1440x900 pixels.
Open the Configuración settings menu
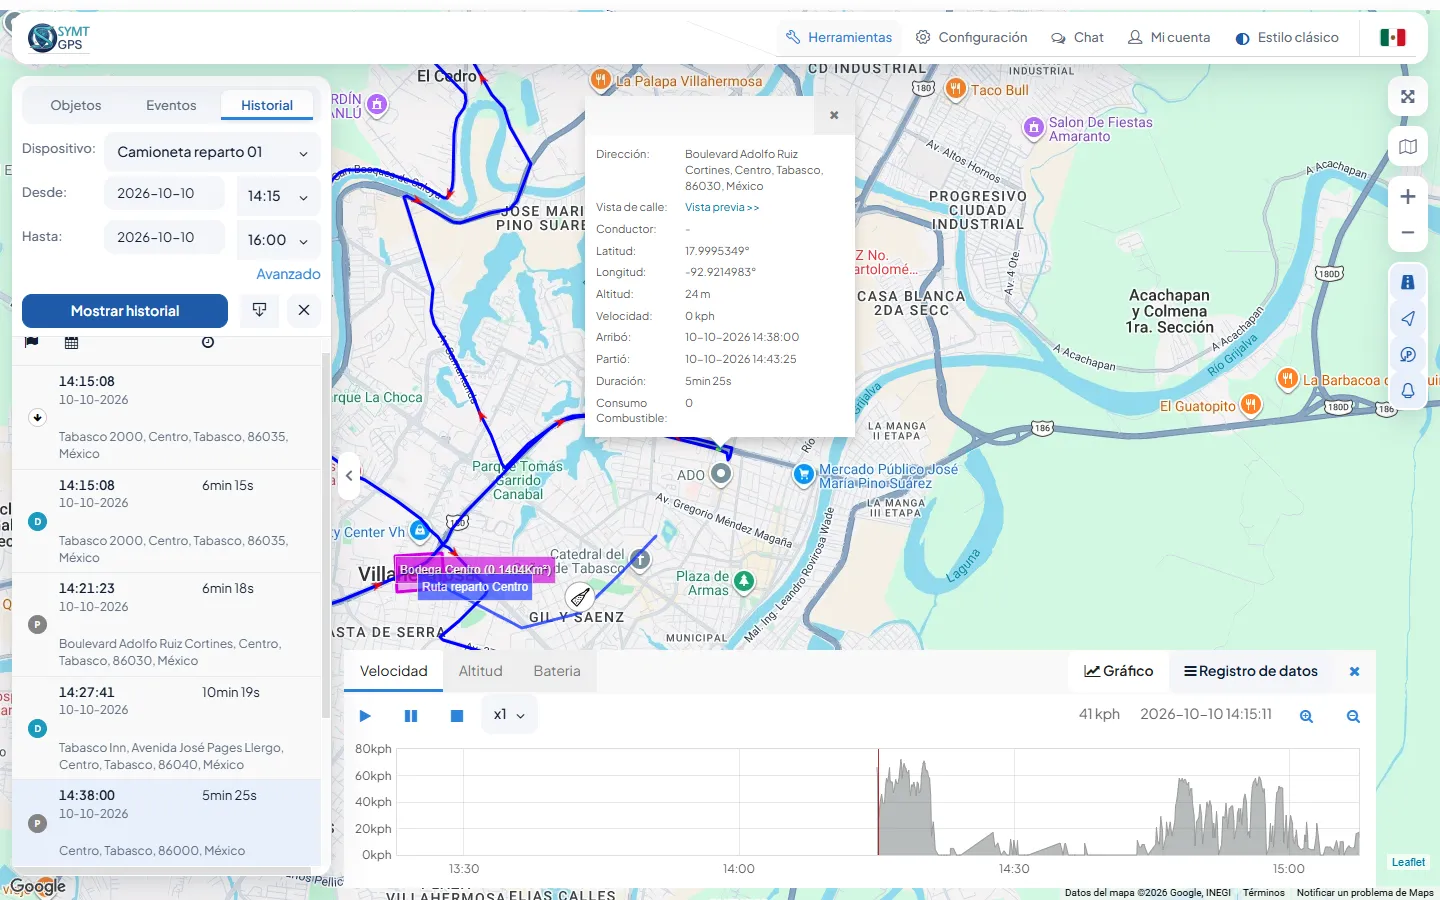click(972, 37)
